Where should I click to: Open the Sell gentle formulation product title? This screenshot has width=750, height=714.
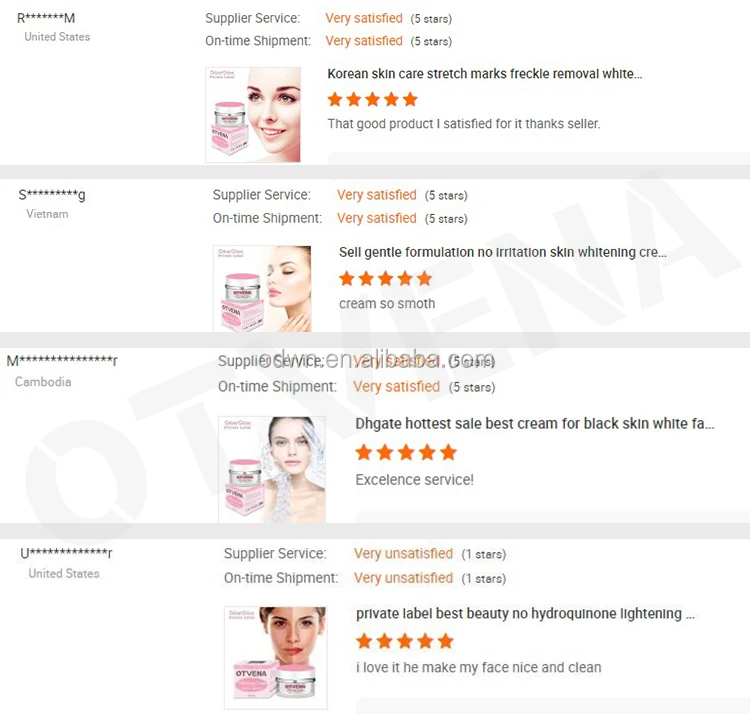coord(503,252)
